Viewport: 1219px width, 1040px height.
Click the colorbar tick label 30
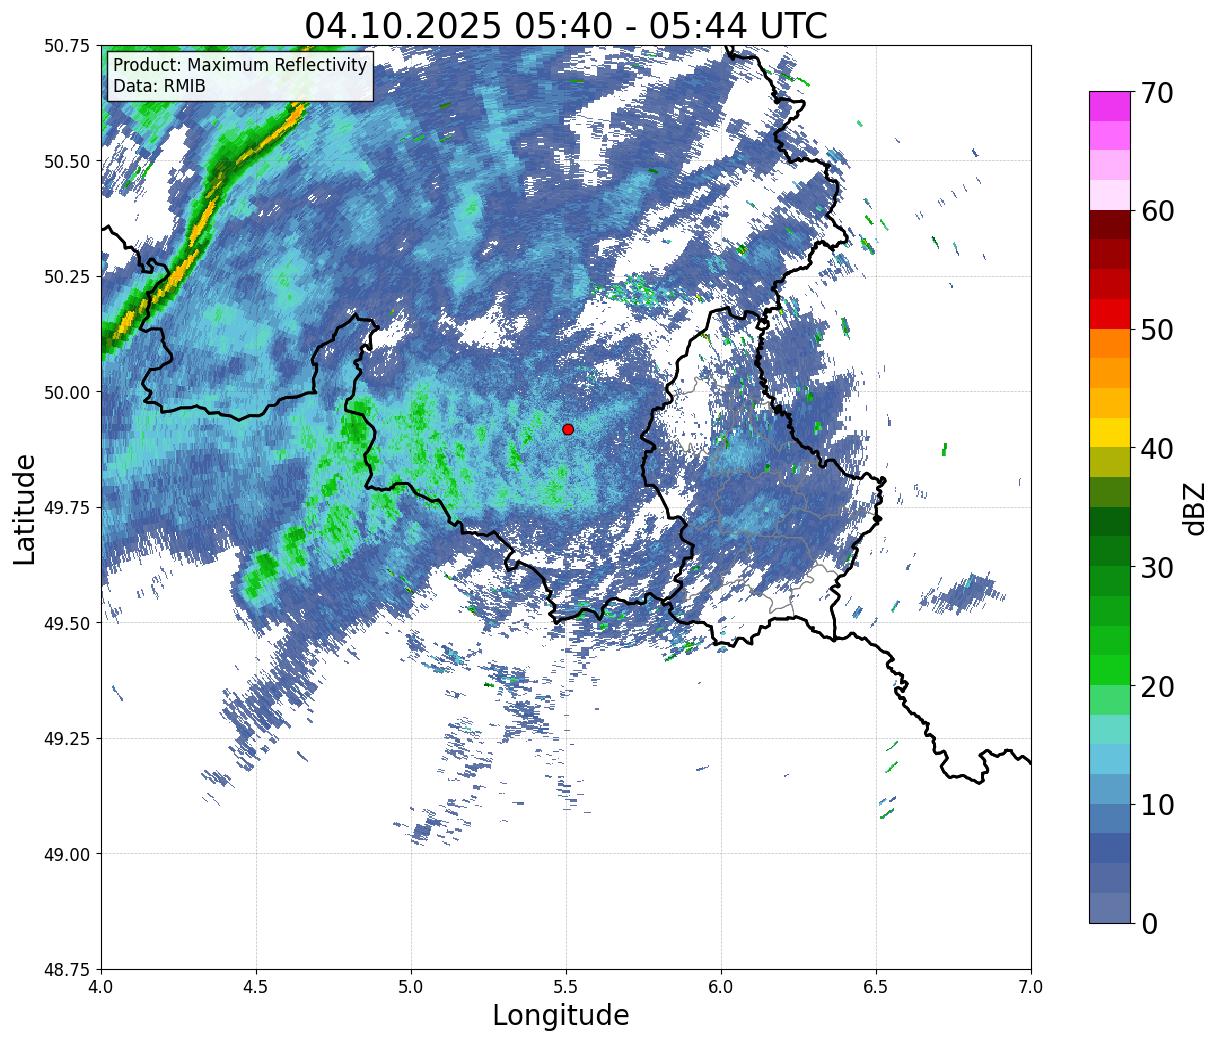[x=1157, y=567]
